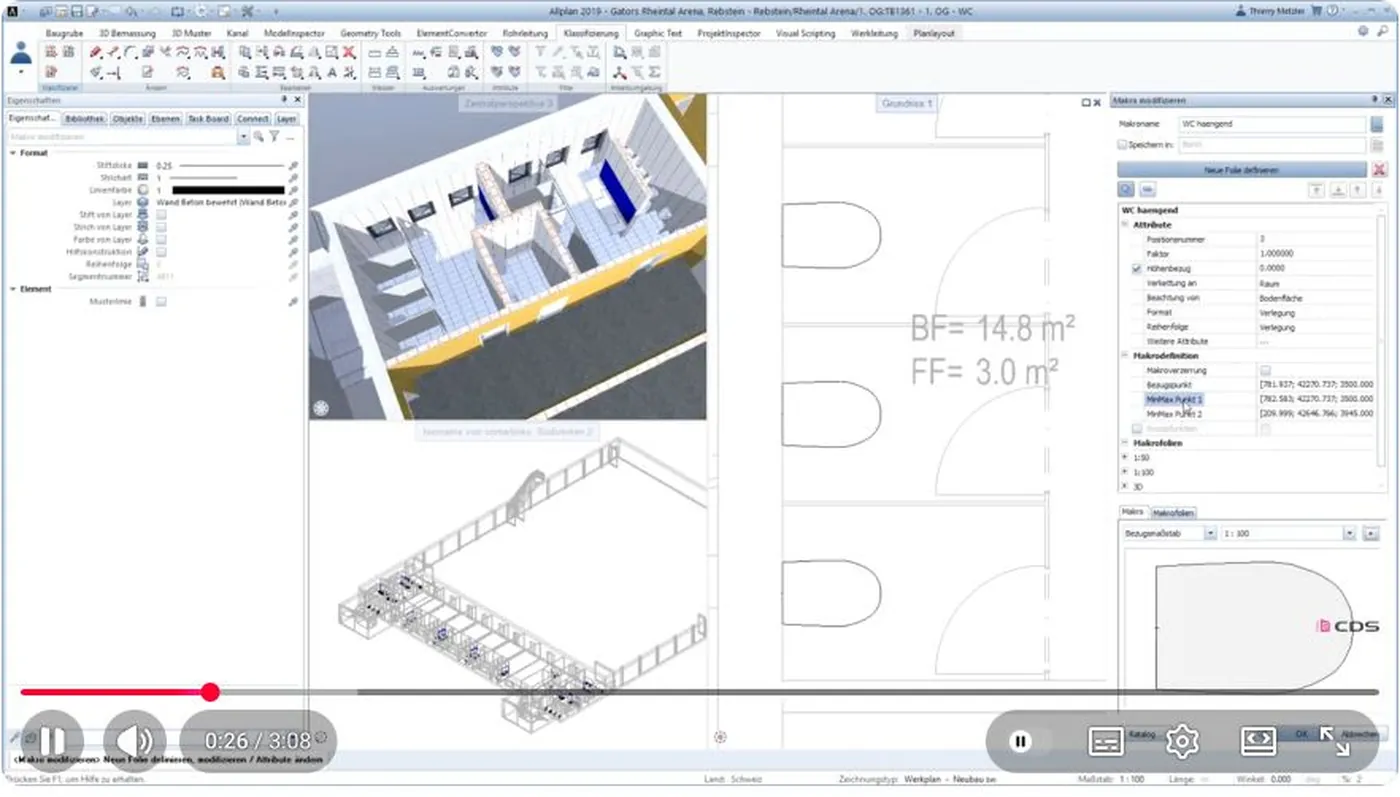1400x797 pixels.
Task: Turn on subtitles in the video player
Action: tap(1105, 741)
